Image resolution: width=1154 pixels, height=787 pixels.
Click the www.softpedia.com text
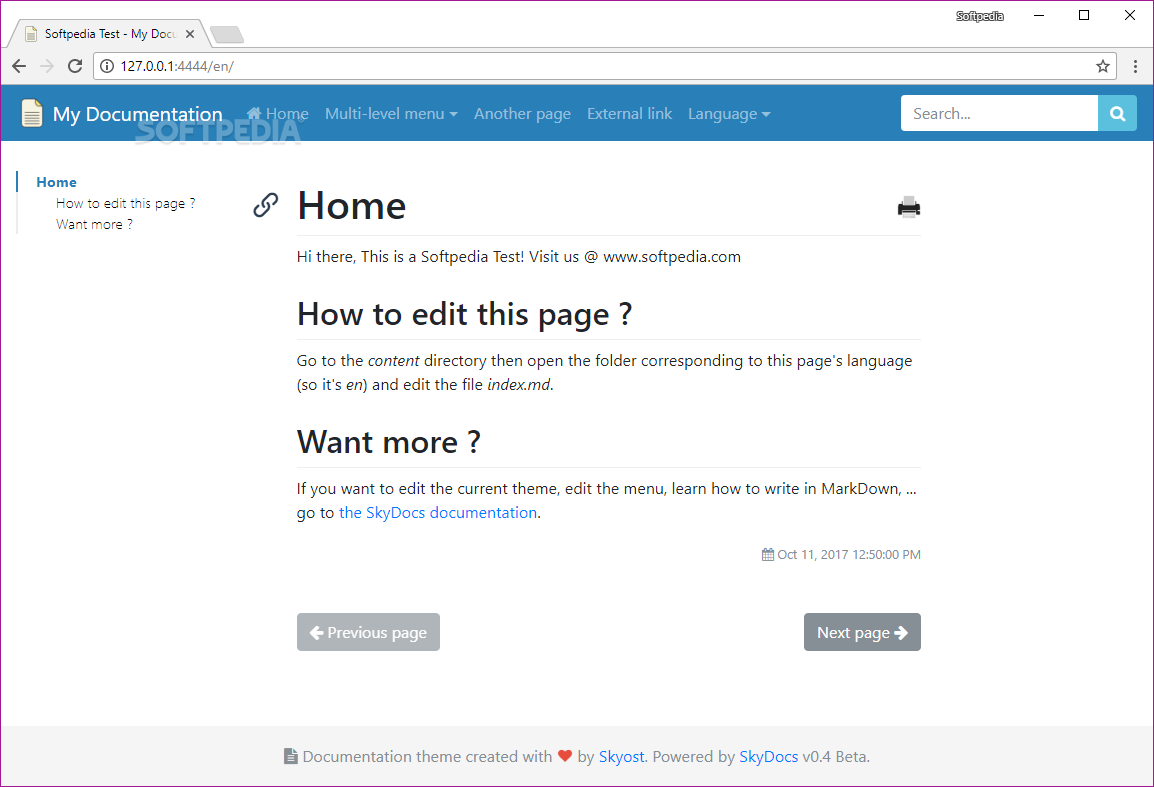(672, 257)
